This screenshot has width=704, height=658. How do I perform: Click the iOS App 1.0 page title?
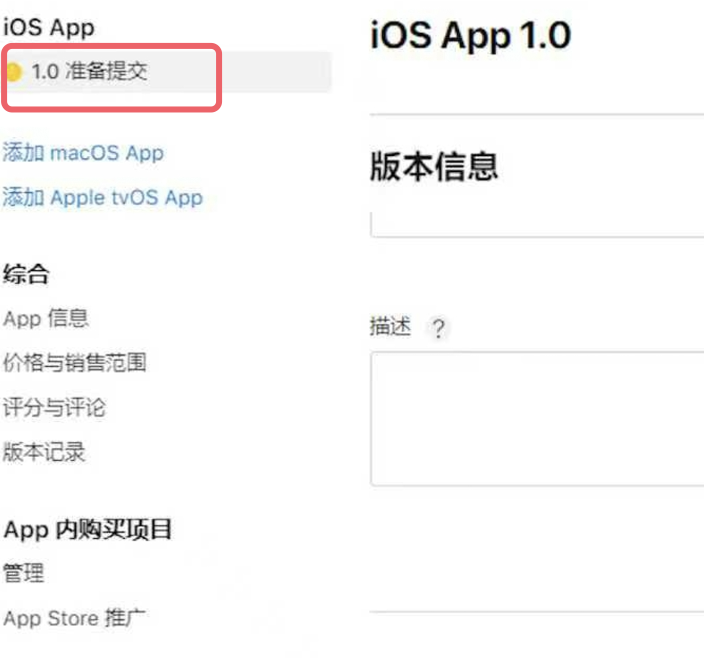tap(471, 35)
